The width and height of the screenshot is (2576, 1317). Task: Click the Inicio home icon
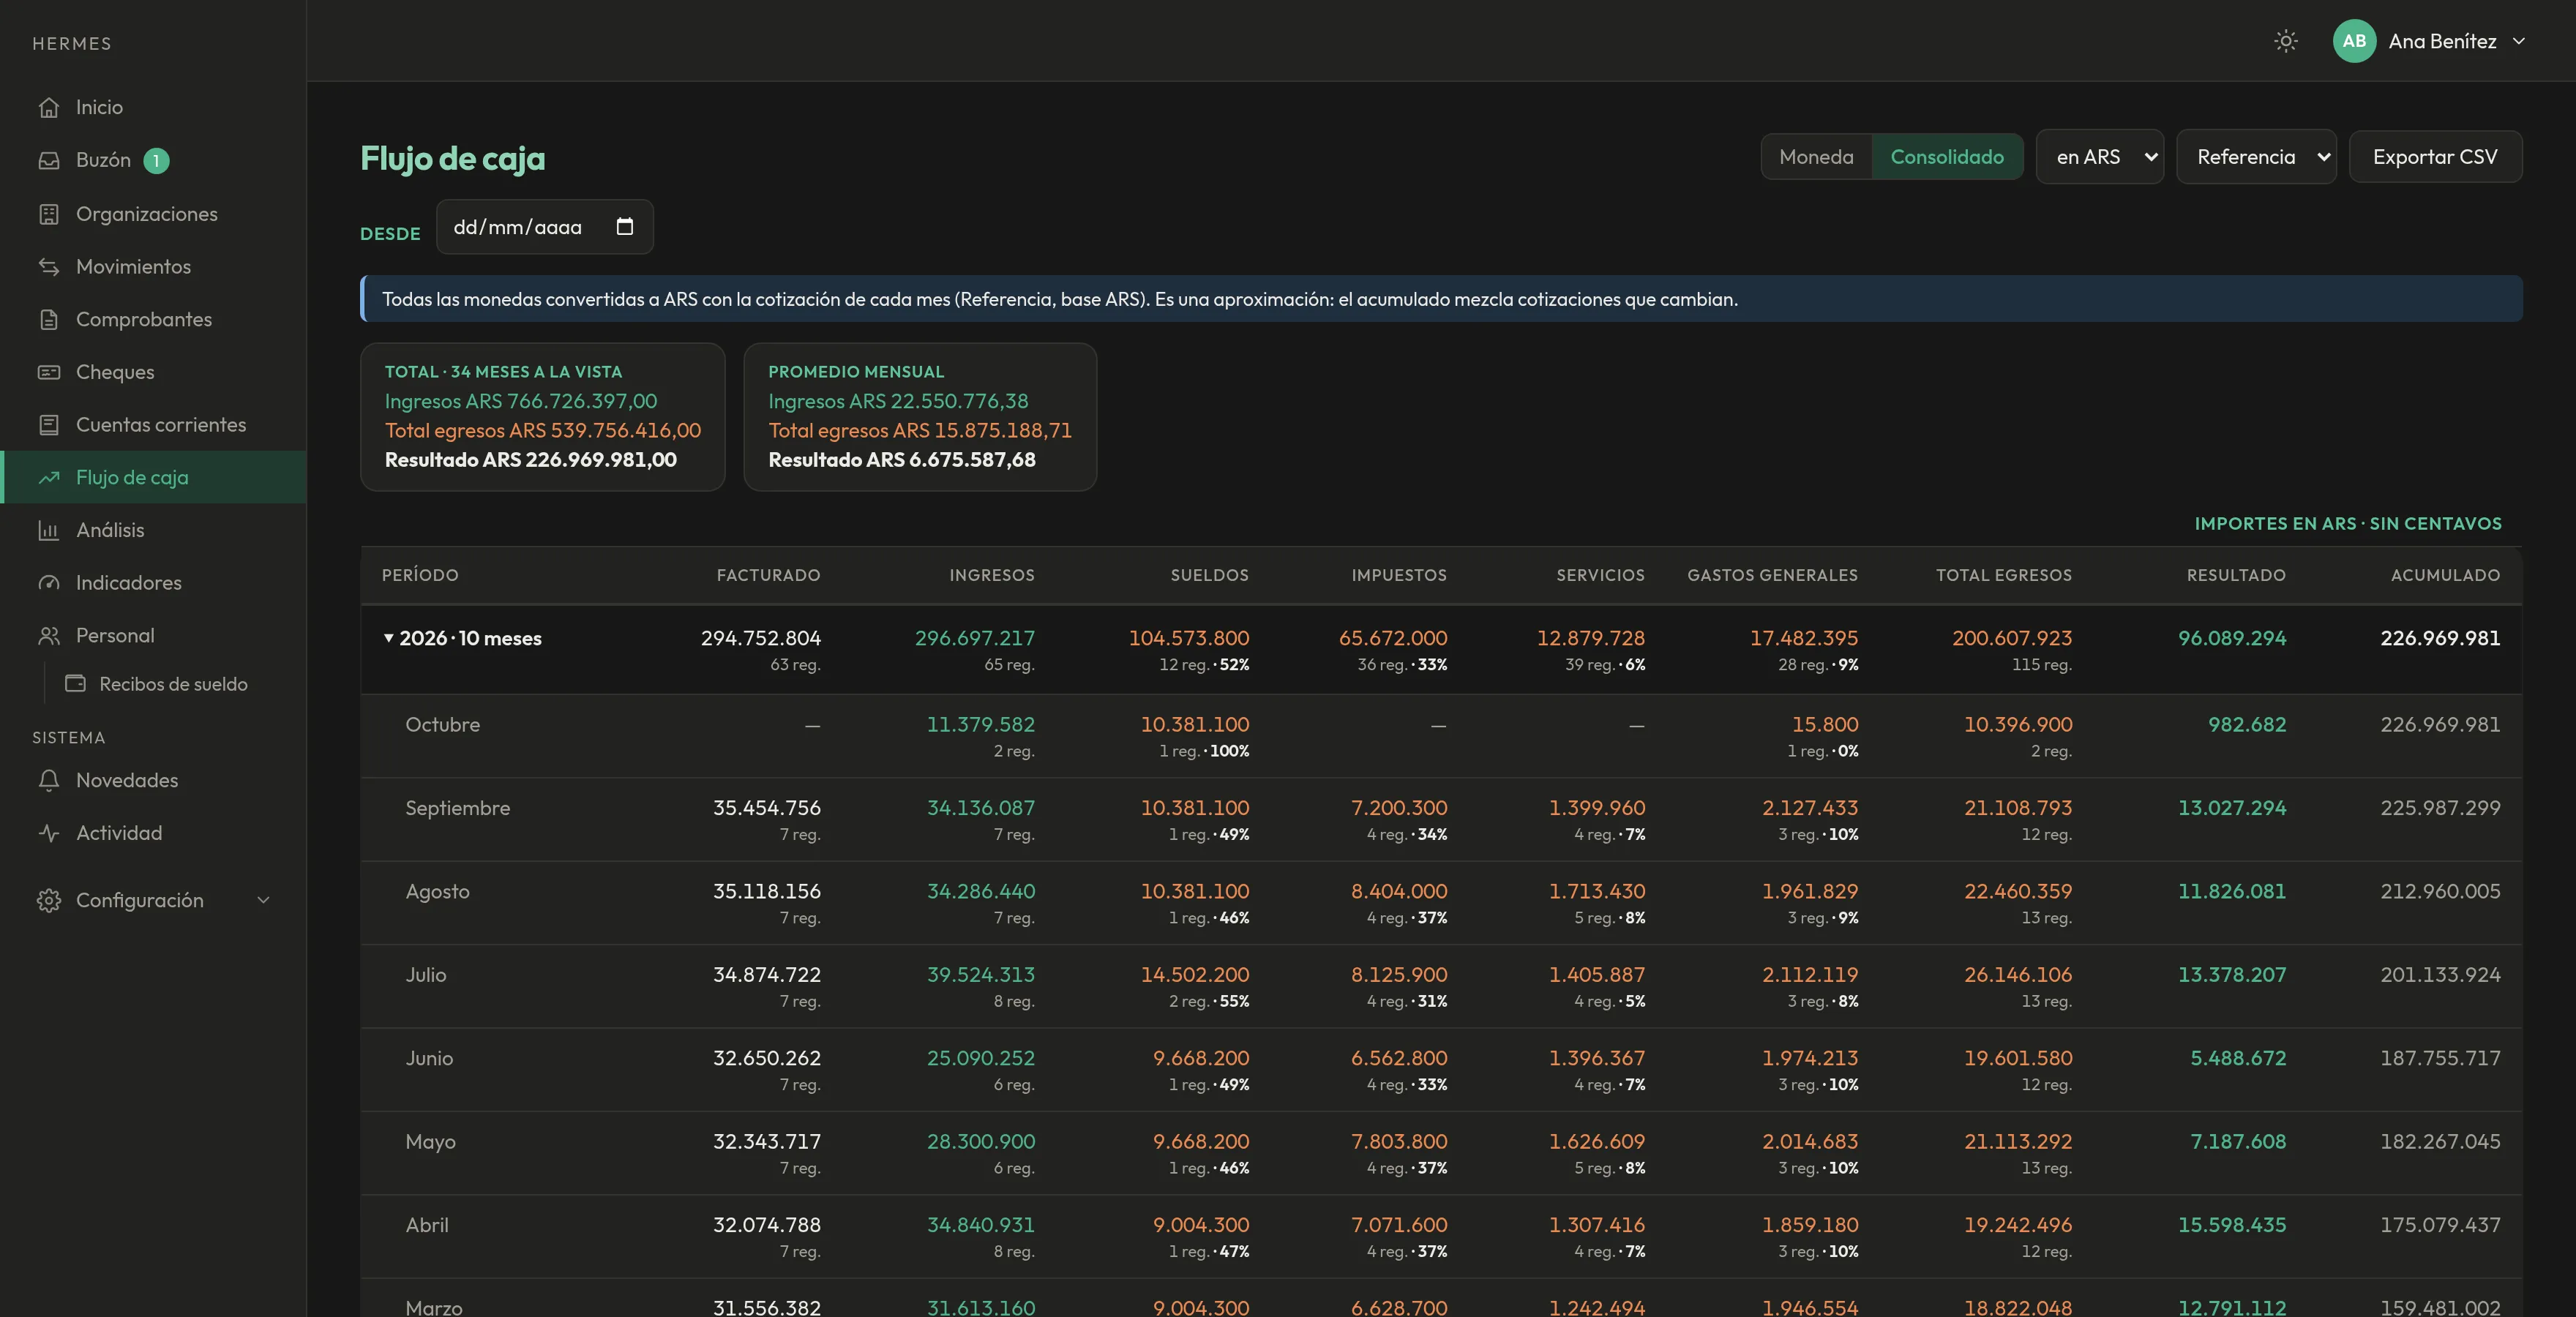(49, 107)
